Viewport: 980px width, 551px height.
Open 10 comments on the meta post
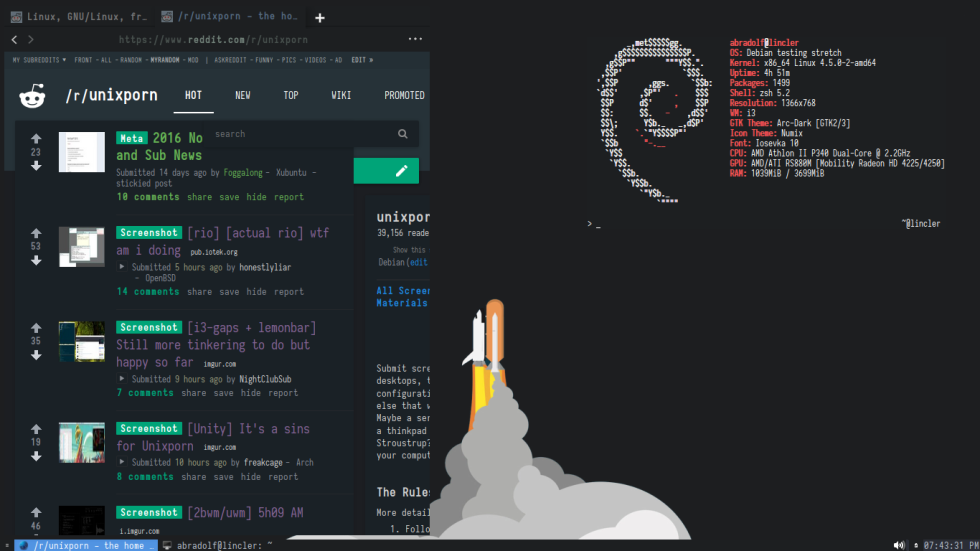[x=148, y=197]
